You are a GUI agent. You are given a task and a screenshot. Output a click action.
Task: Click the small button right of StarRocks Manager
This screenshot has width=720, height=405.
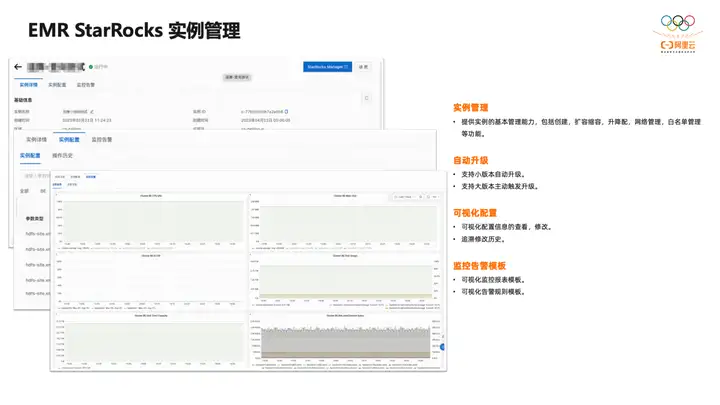(363, 67)
